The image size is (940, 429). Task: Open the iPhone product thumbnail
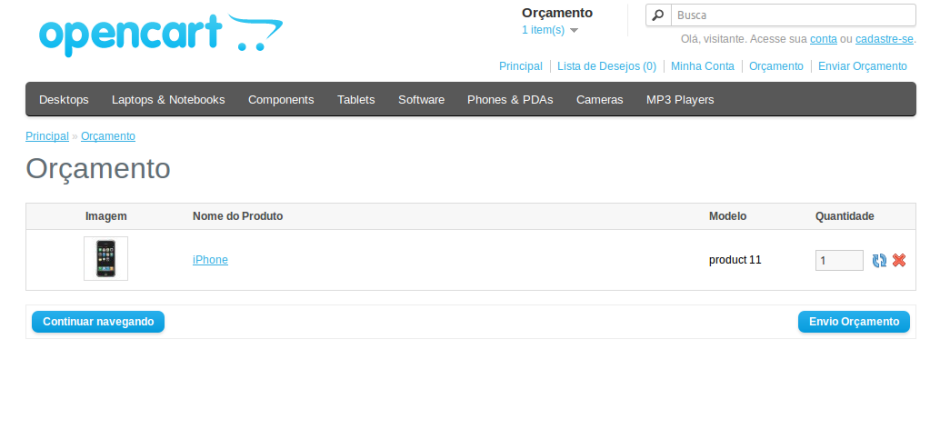point(106,258)
